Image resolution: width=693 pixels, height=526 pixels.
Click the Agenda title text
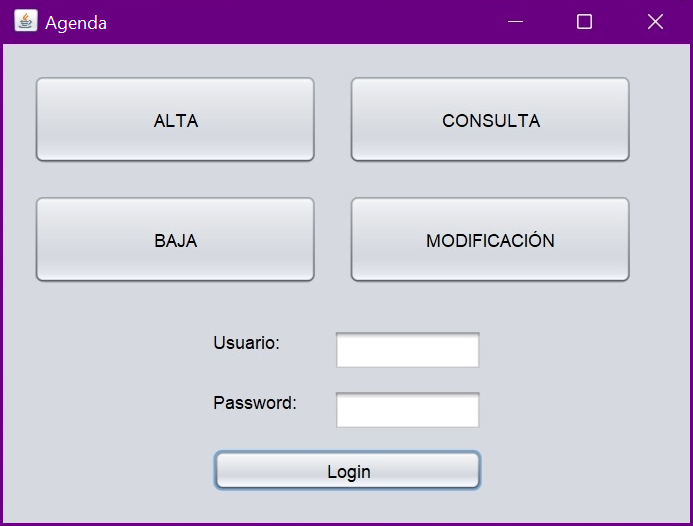click(76, 22)
